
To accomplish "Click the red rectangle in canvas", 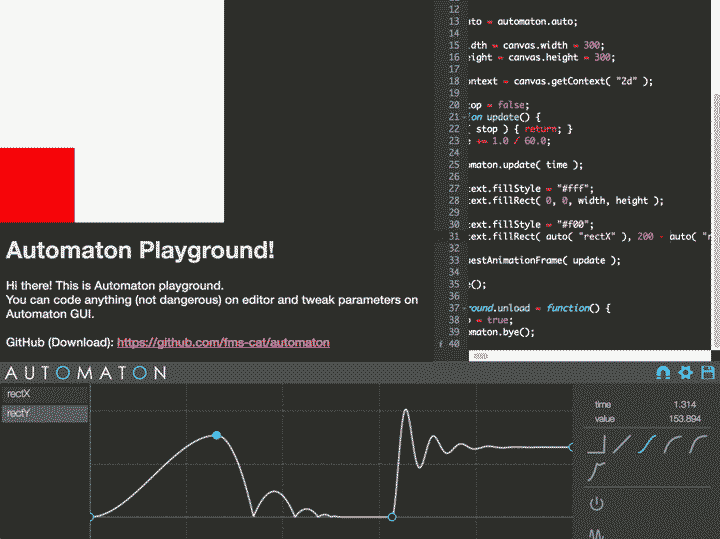I will (x=37, y=185).
